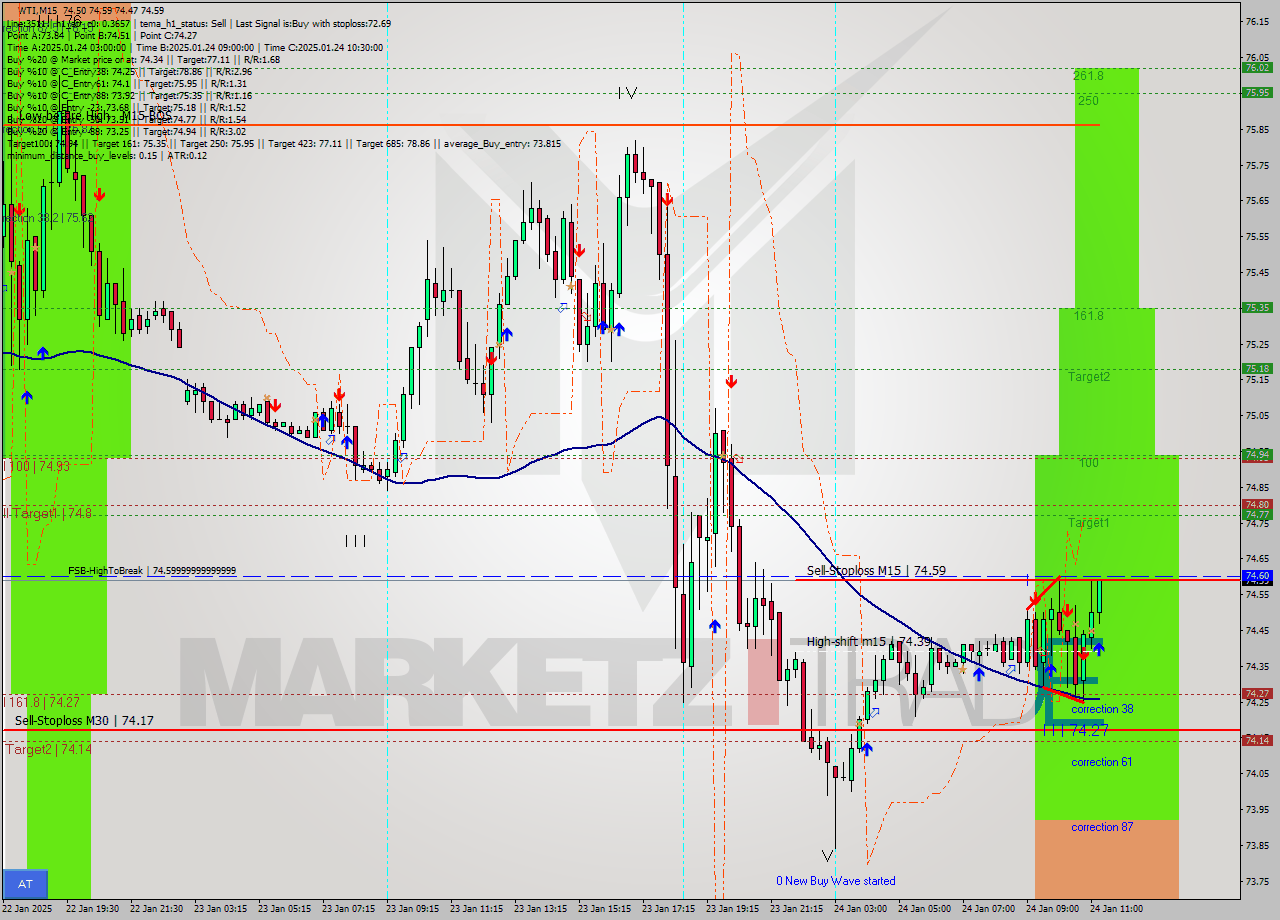Click the green 75.95 price tag
Screen dimensions: 1280x920
[1257, 92]
